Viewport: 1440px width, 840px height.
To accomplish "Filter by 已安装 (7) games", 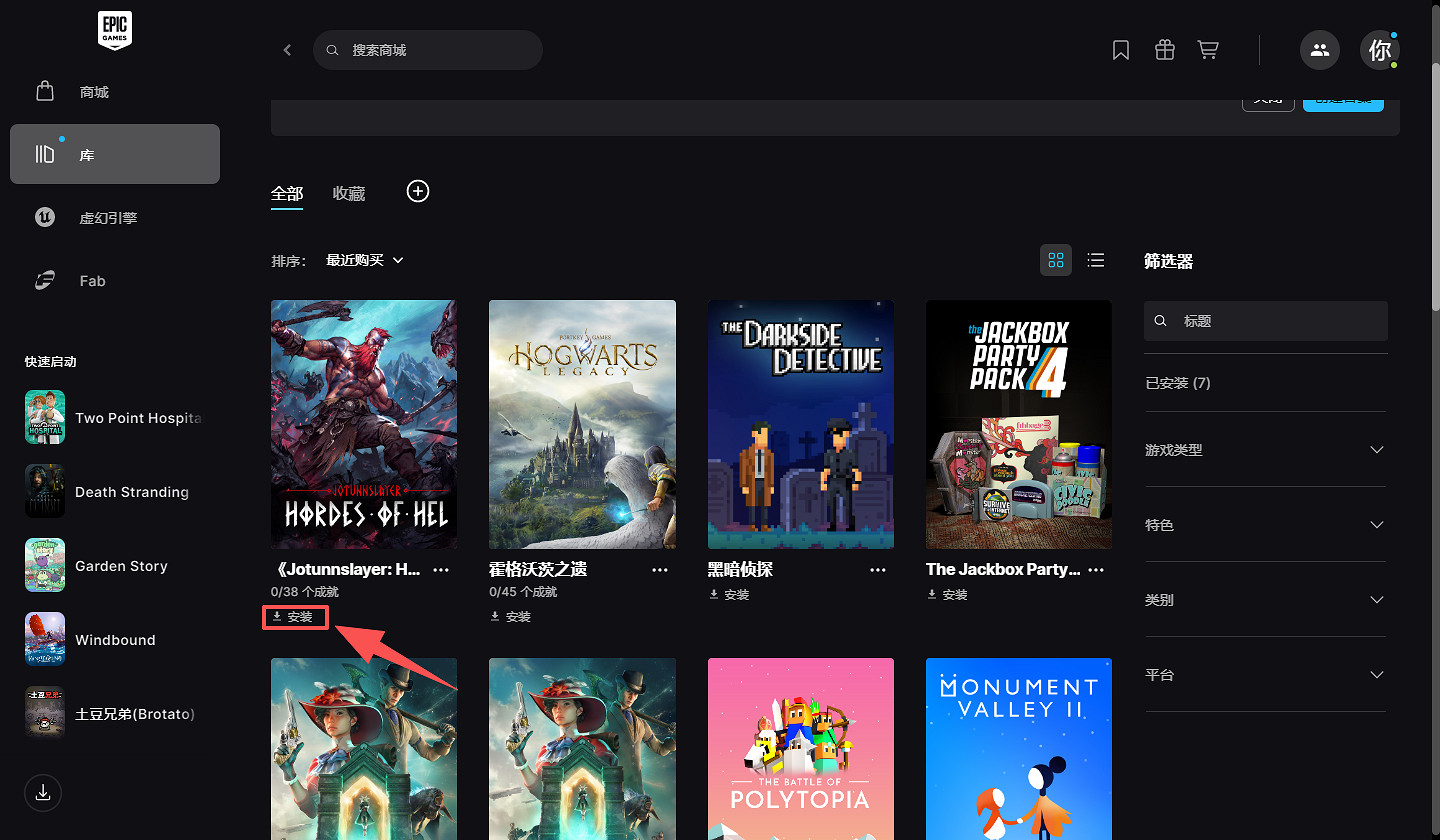I will click(1177, 383).
